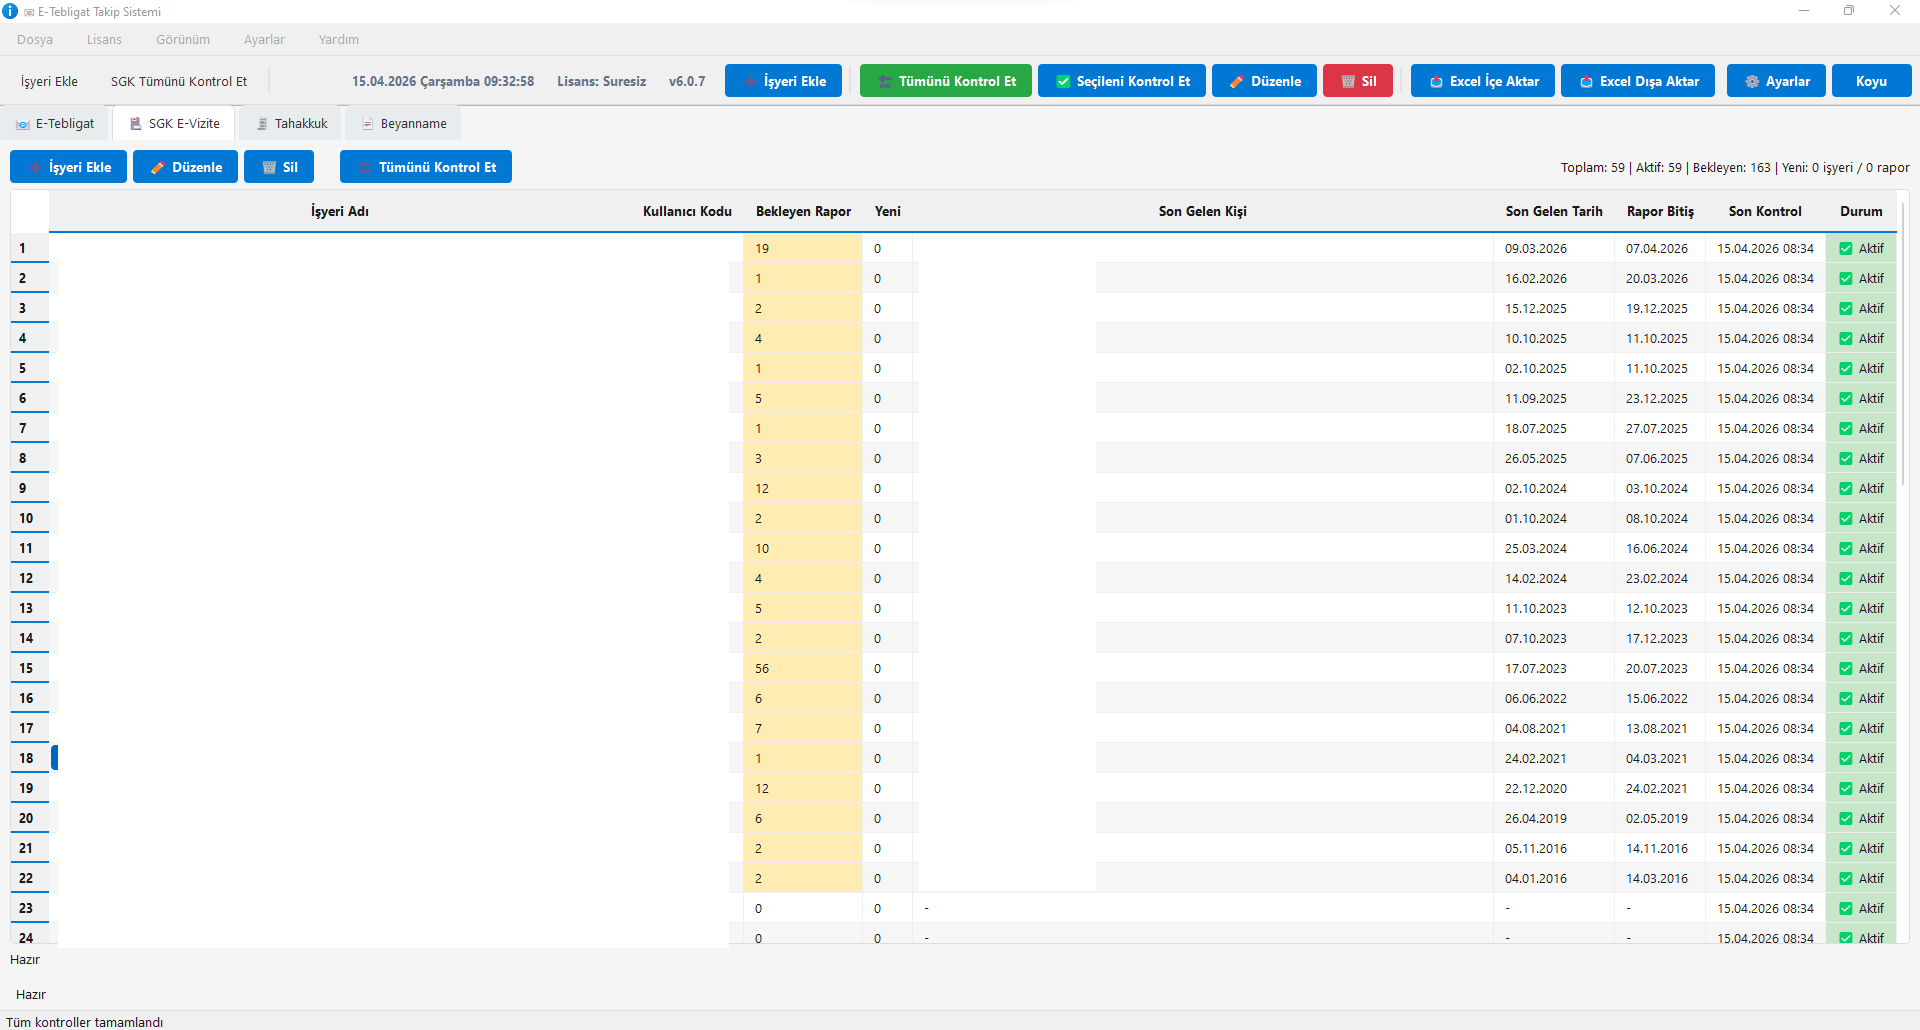
Task: Click Aktif status checkbox in row 18
Action: coord(1846,759)
